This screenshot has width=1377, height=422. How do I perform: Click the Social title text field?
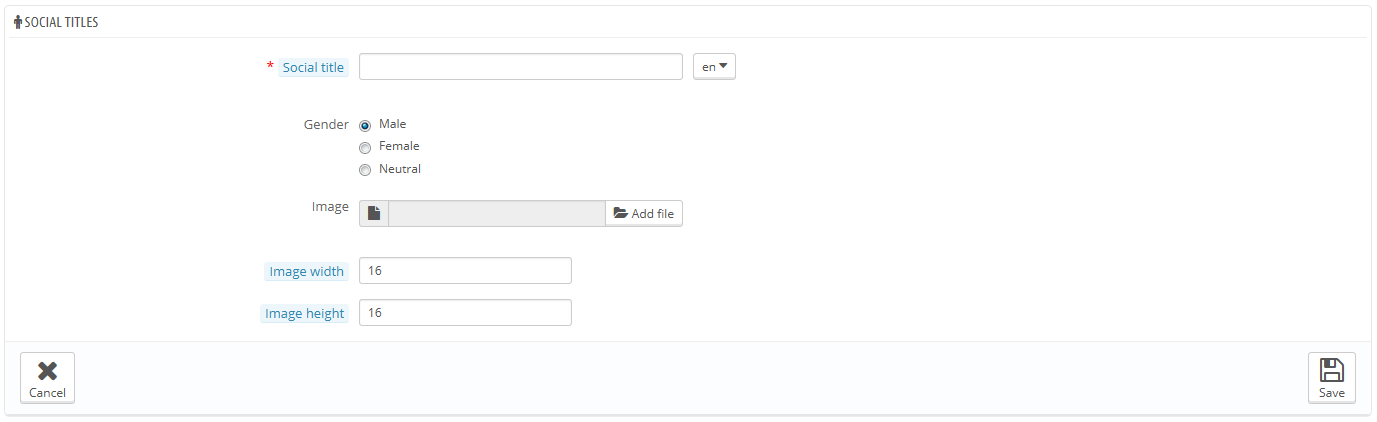[520, 67]
